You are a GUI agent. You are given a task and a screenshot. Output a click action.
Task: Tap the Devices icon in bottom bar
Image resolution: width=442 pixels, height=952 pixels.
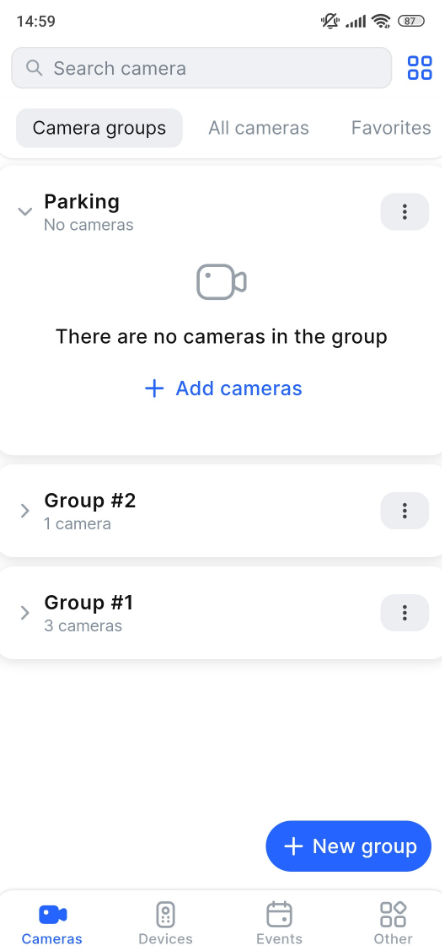click(x=165, y=914)
